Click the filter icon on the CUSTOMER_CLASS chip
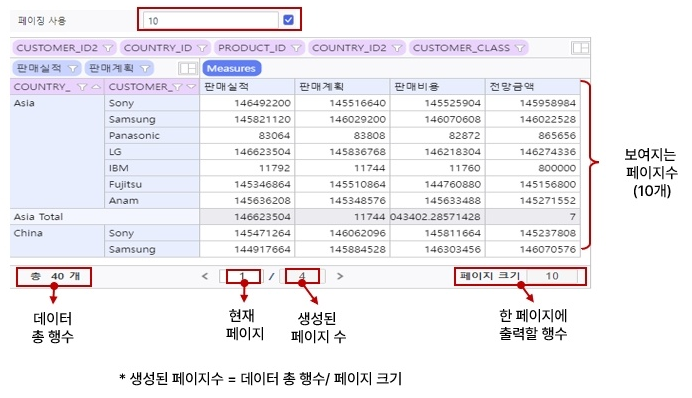This screenshot has height=398, width=692. 520,48
